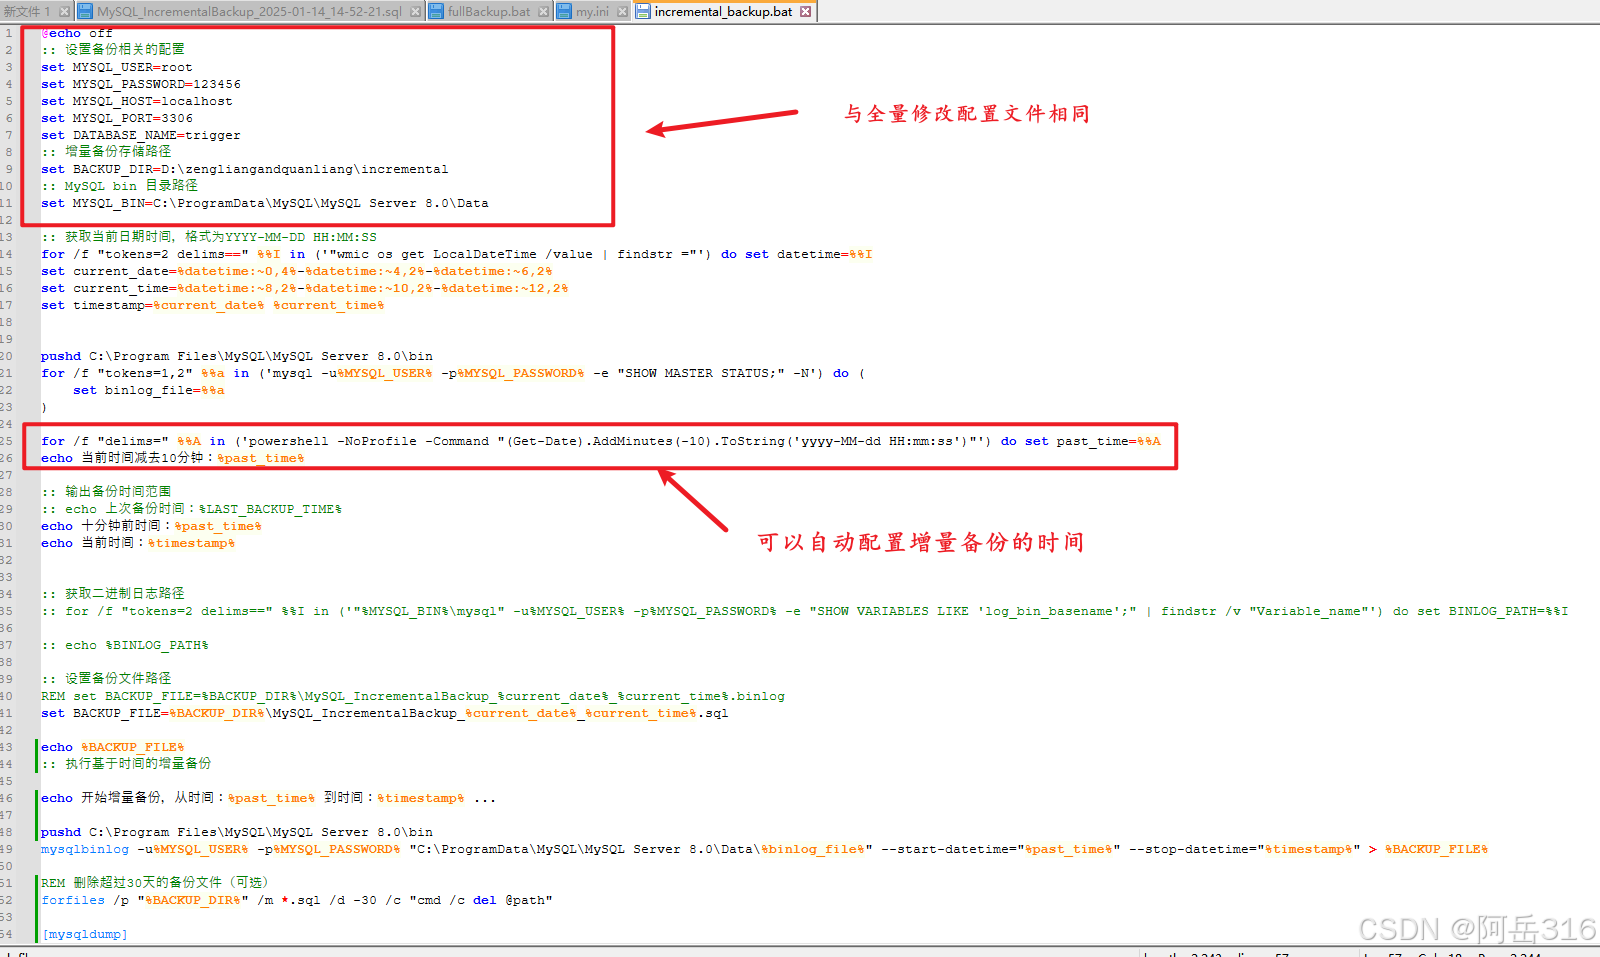Click the 'REM set BACKUP_FILE' binlog line
The image size is (1600, 957).
[413, 696]
